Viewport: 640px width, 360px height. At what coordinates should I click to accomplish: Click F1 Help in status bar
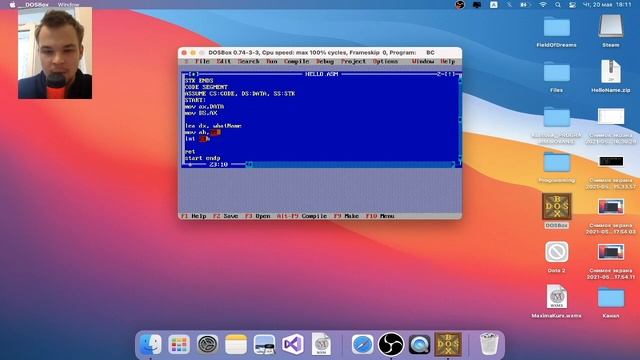(x=193, y=216)
